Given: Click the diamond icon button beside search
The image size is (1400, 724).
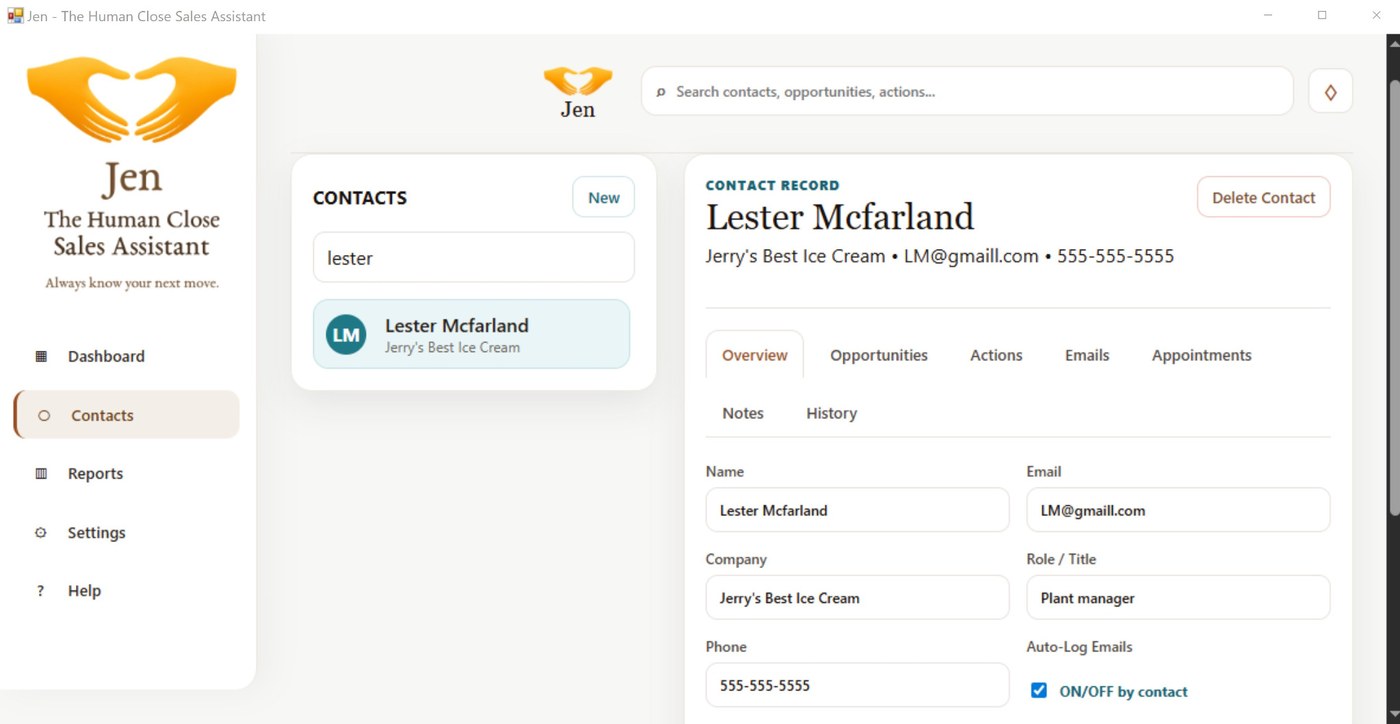Looking at the screenshot, I should point(1330,91).
